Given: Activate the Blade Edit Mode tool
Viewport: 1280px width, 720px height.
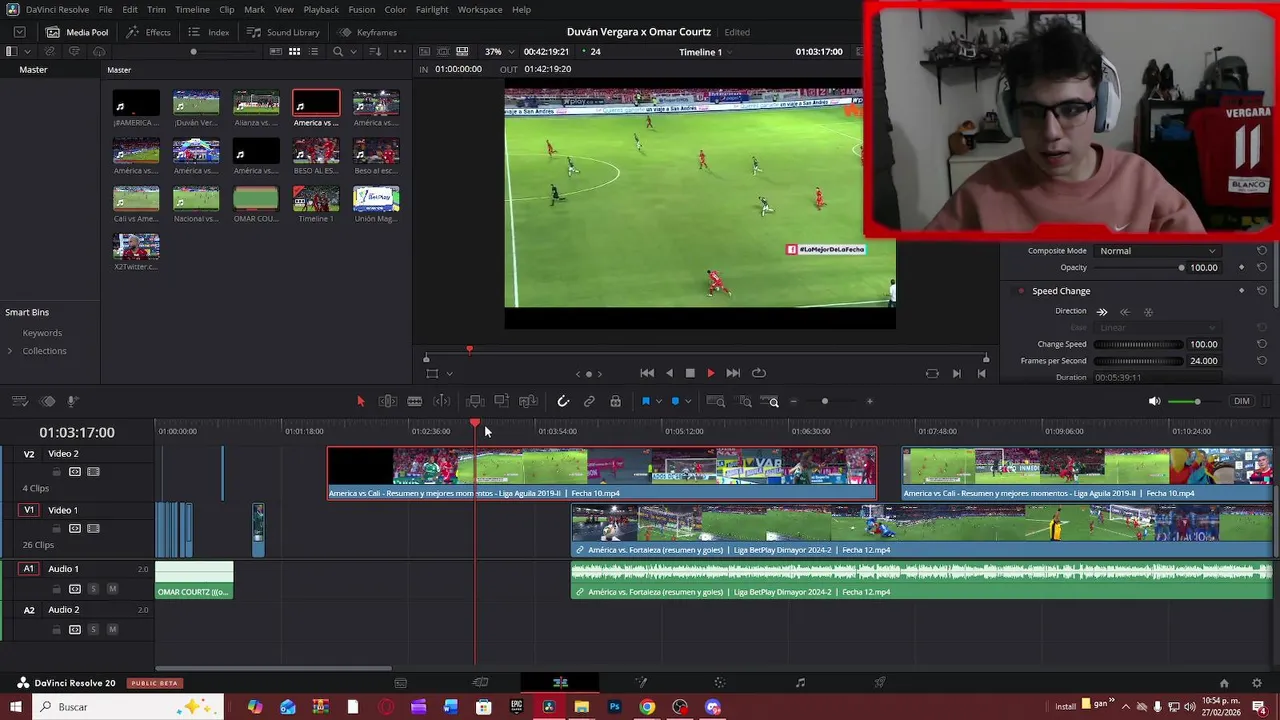Looking at the screenshot, I should 414,401.
